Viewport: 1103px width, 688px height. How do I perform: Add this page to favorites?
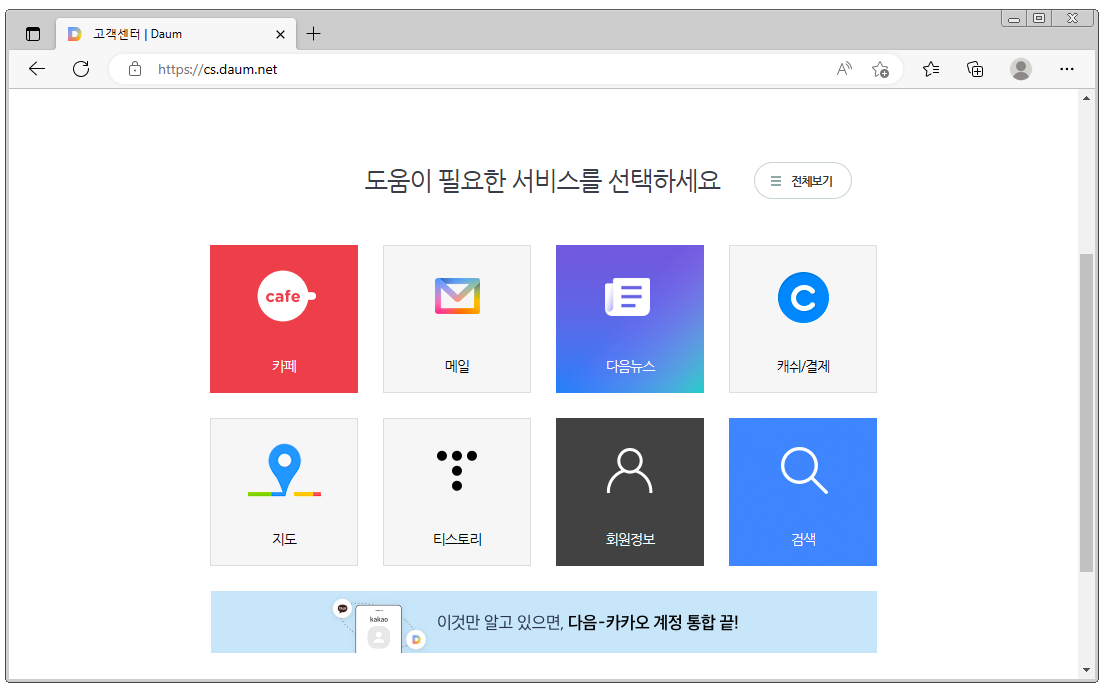[x=880, y=69]
